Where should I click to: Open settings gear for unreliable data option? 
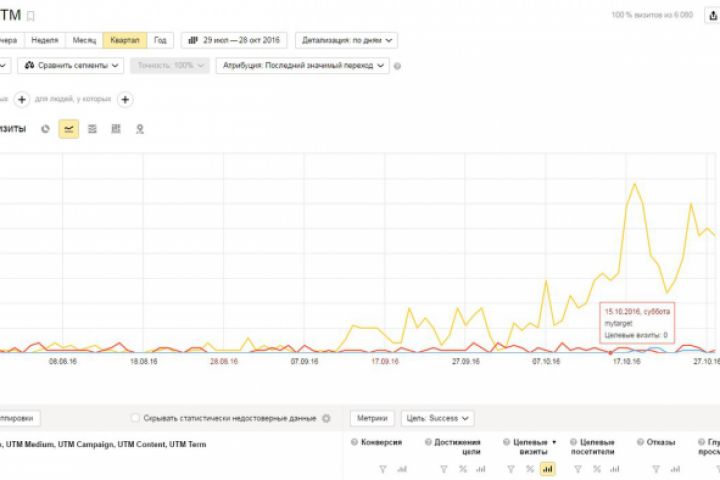(x=326, y=418)
